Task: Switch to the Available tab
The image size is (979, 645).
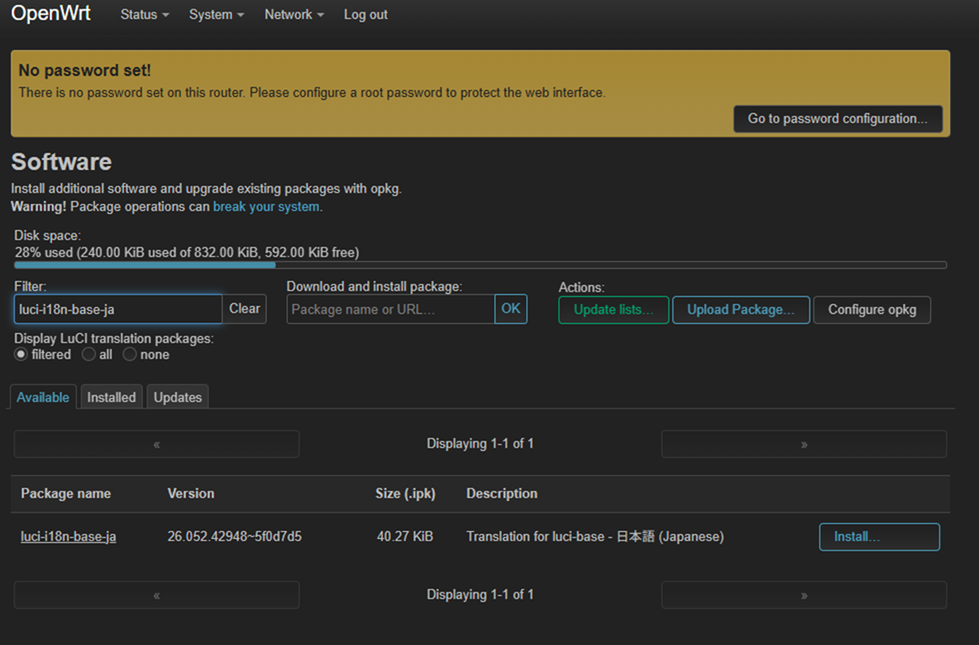Action: point(43,397)
